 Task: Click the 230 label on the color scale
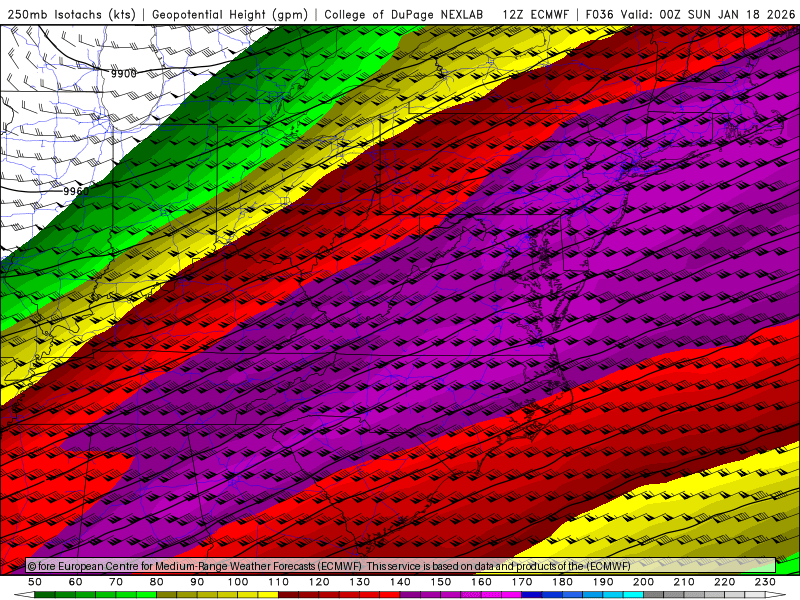(765, 582)
